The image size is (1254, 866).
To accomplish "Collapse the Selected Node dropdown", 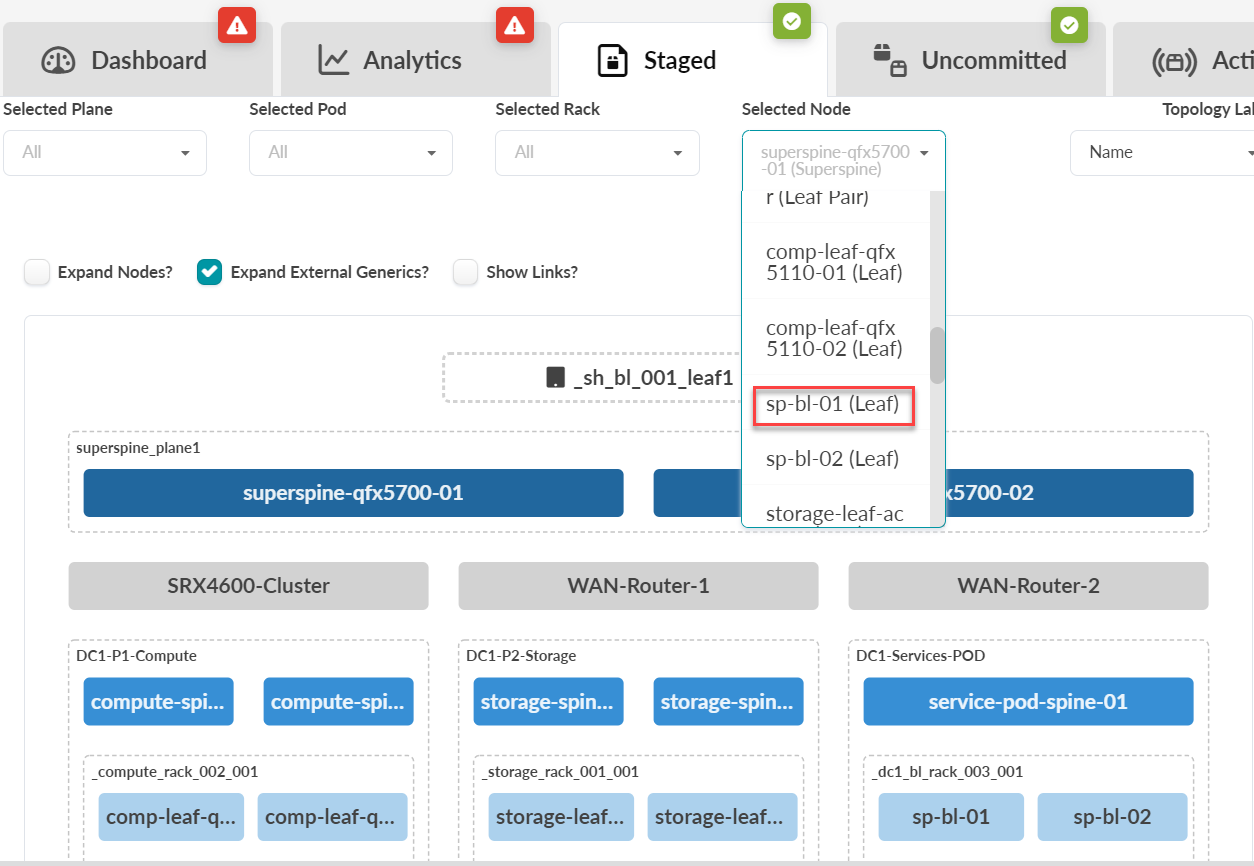I will (843, 161).
